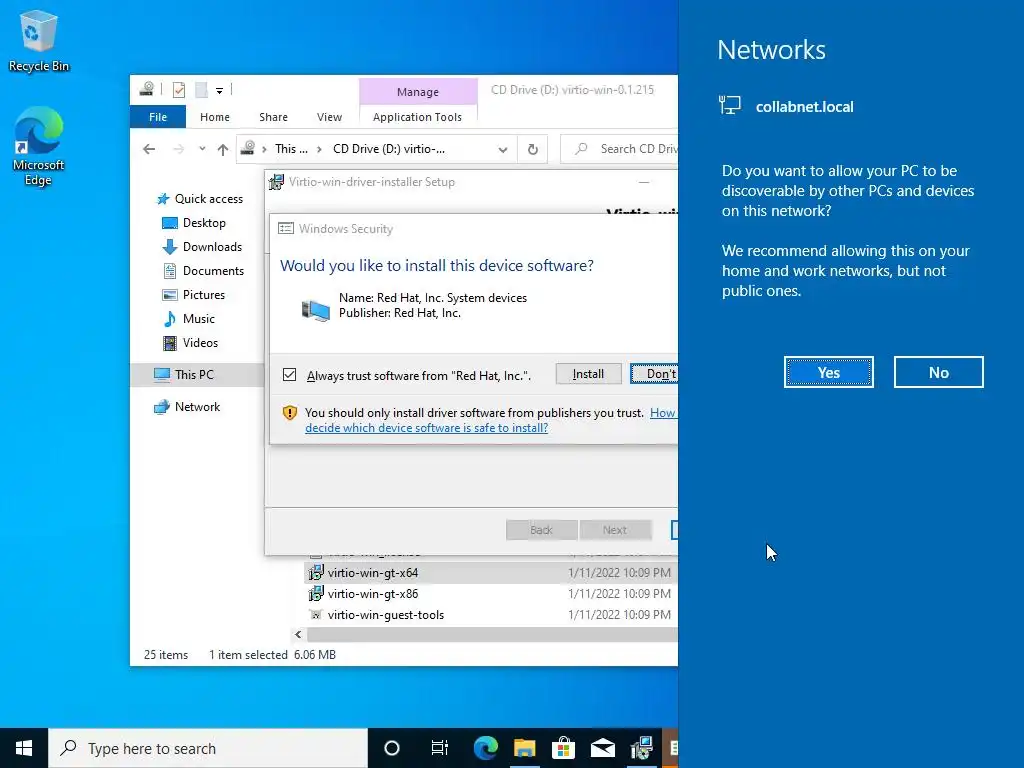1024x768 pixels.
Task: Click the CD Drive (D:) breadcrumb segment
Action: click(389, 149)
